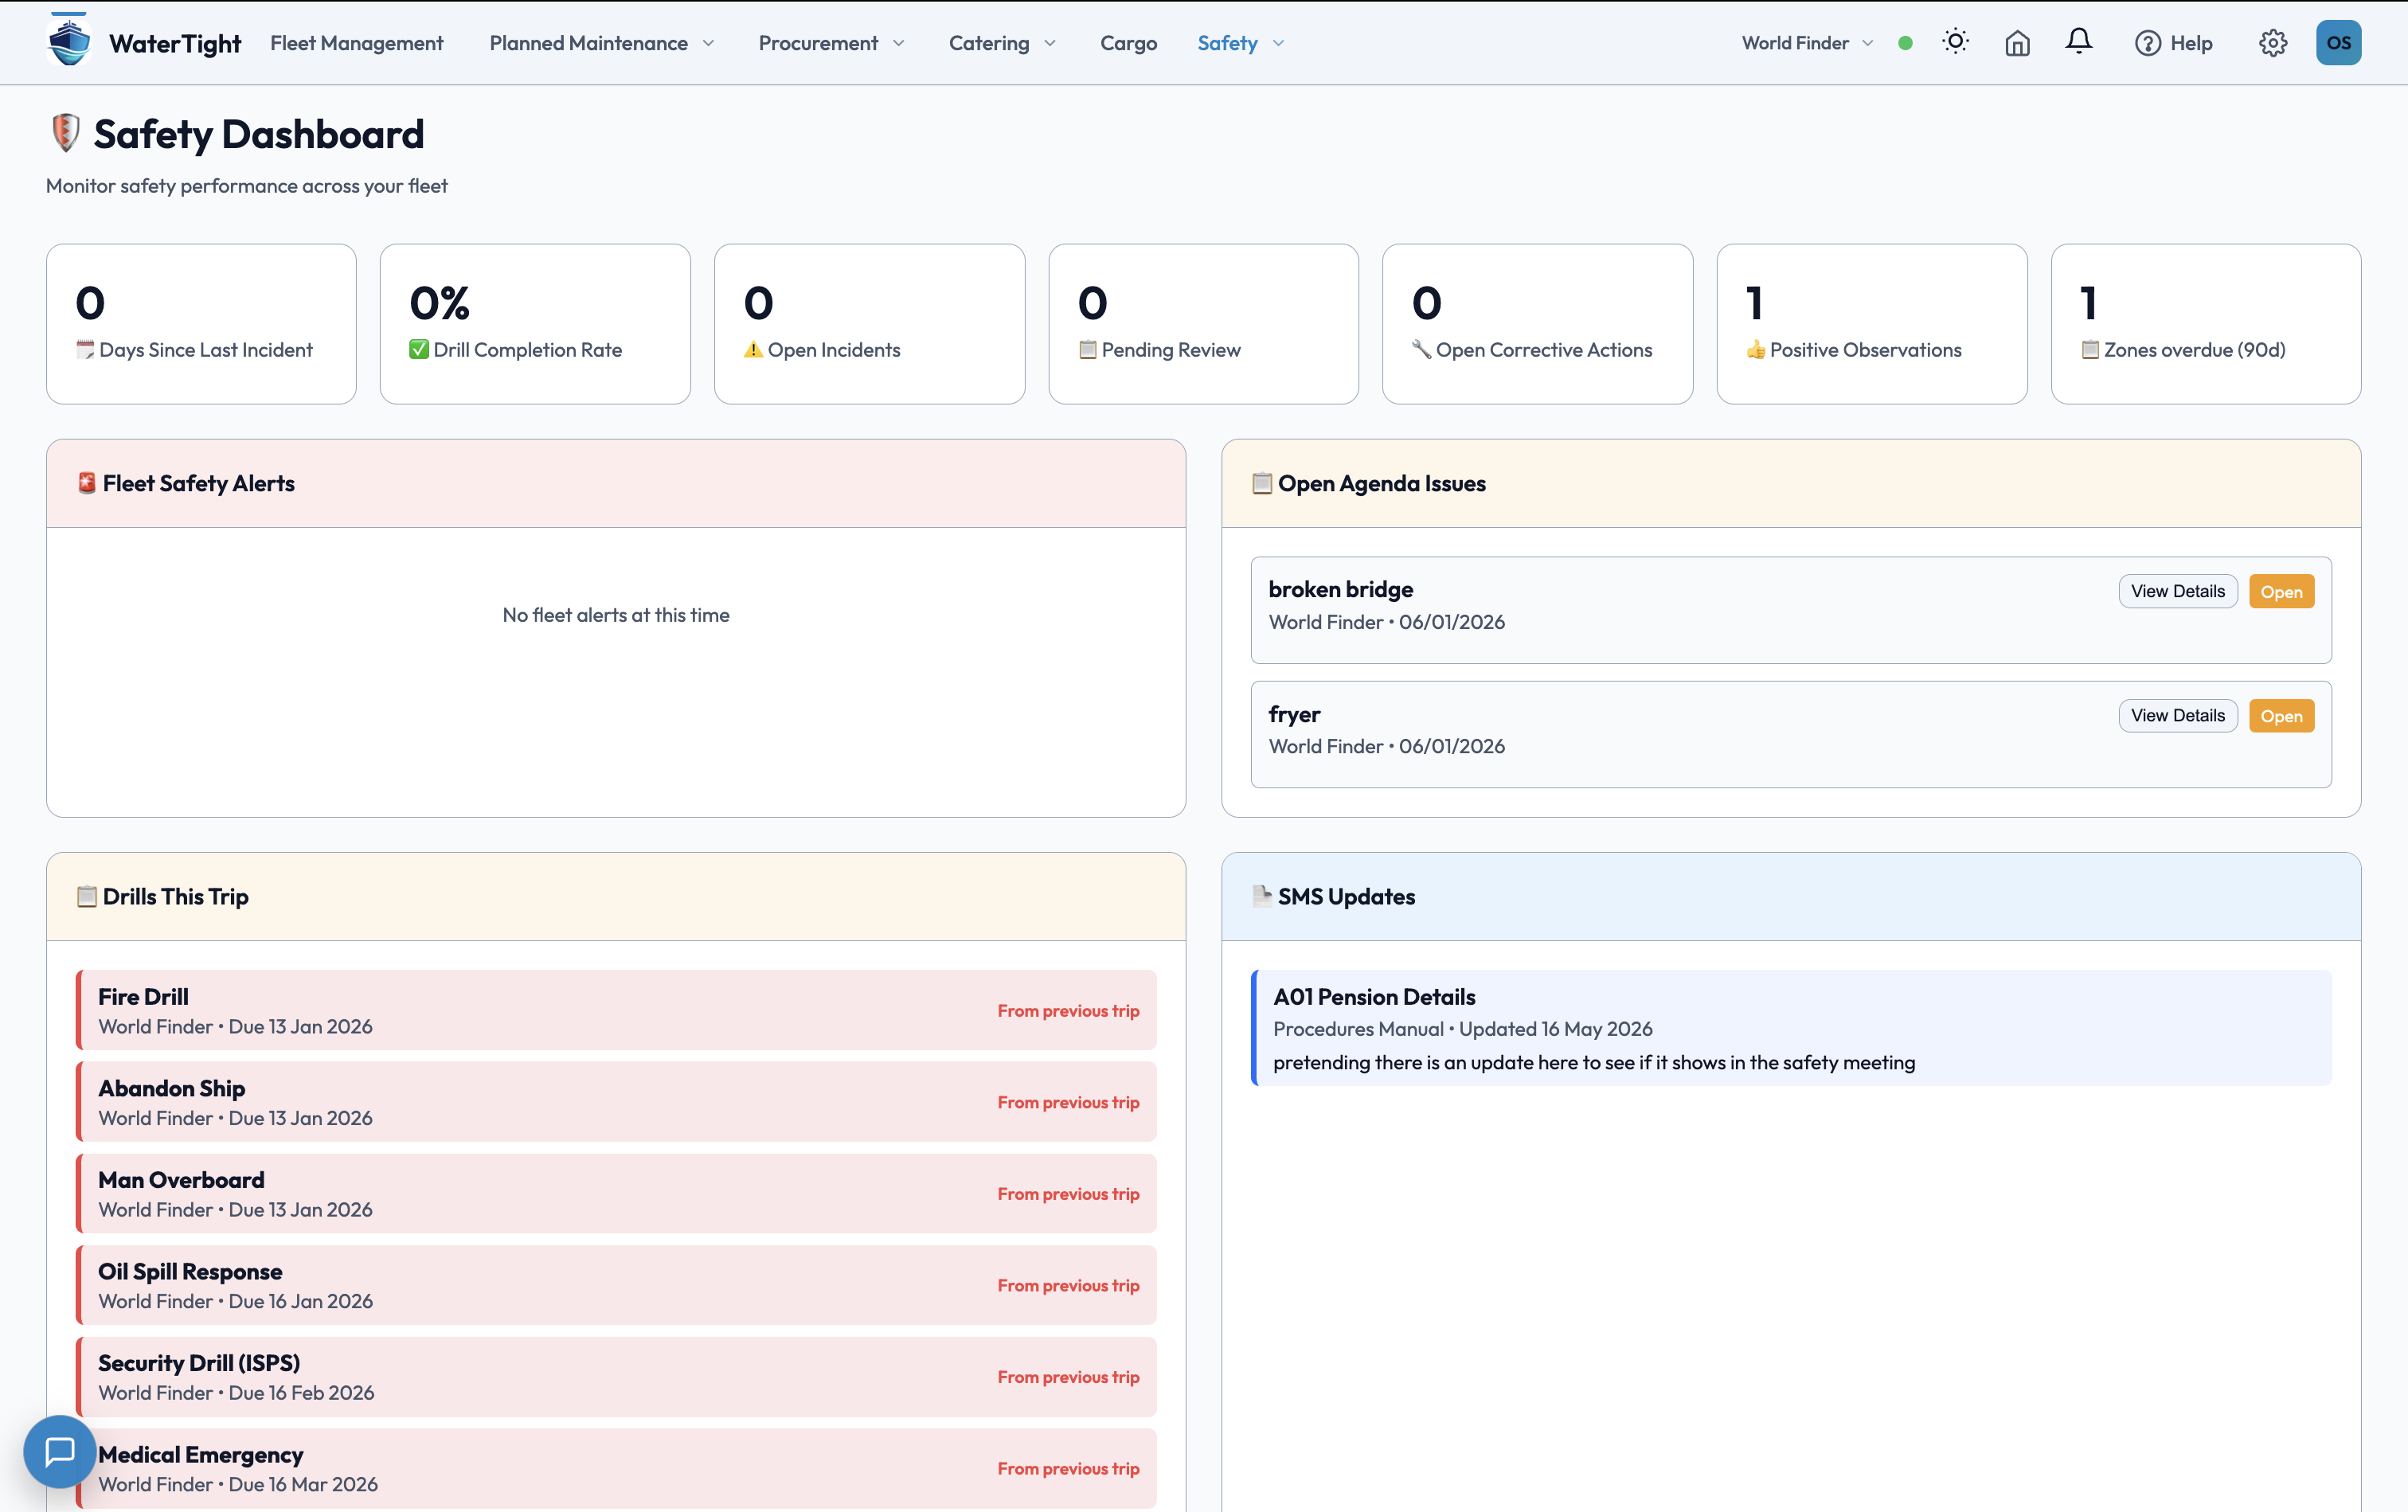Select the Abandon Ship drill row

[616, 1102]
